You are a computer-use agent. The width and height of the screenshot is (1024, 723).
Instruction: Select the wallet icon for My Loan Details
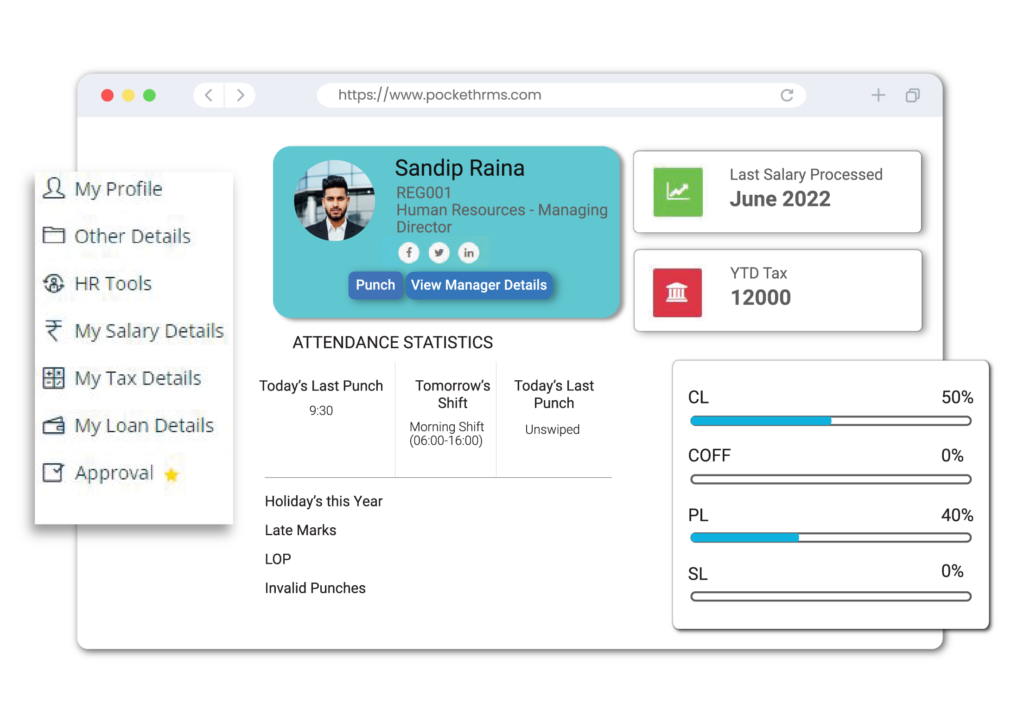tap(51, 425)
